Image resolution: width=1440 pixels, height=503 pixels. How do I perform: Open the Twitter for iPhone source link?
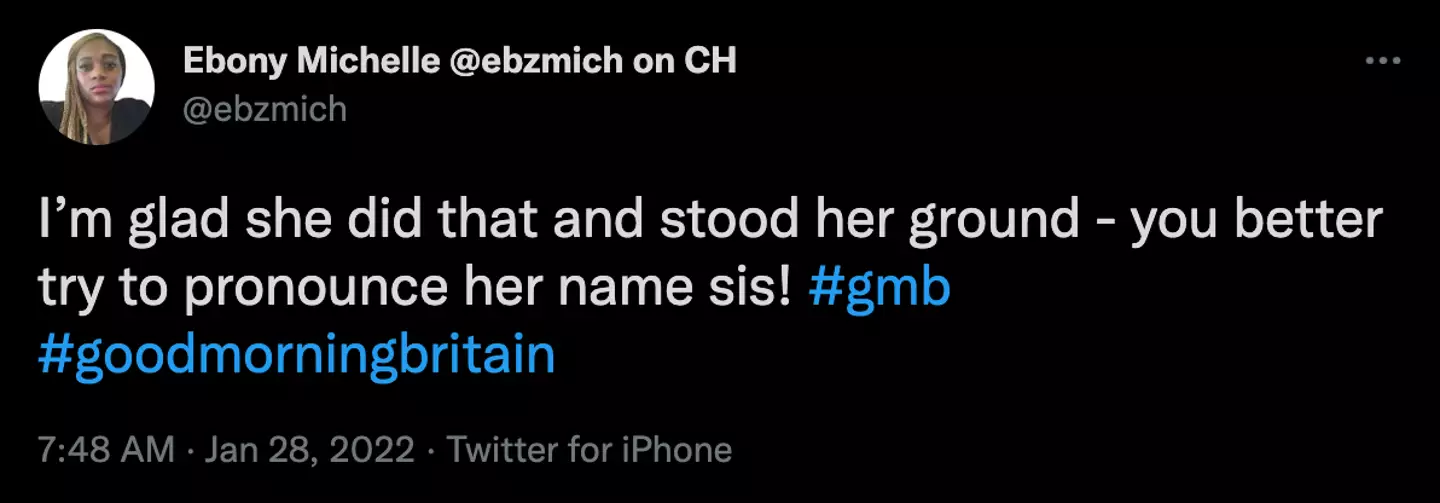point(589,450)
